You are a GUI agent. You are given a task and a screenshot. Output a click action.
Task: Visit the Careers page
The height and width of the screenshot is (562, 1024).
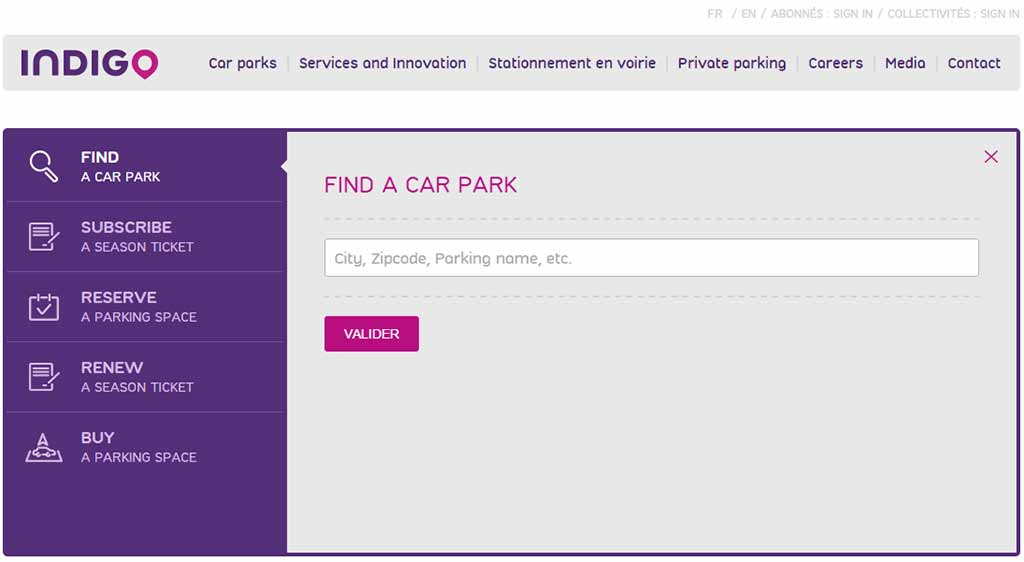coord(835,63)
